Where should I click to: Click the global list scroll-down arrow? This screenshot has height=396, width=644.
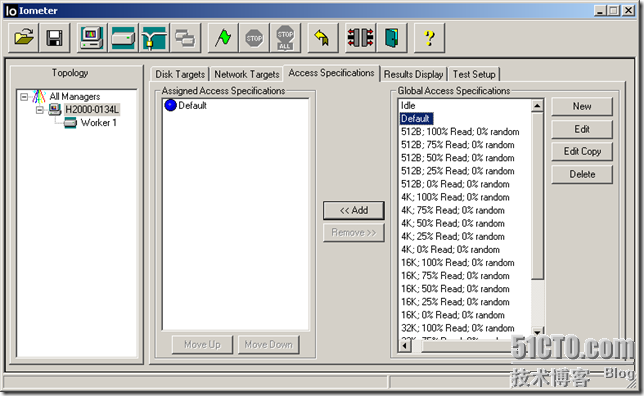537,331
